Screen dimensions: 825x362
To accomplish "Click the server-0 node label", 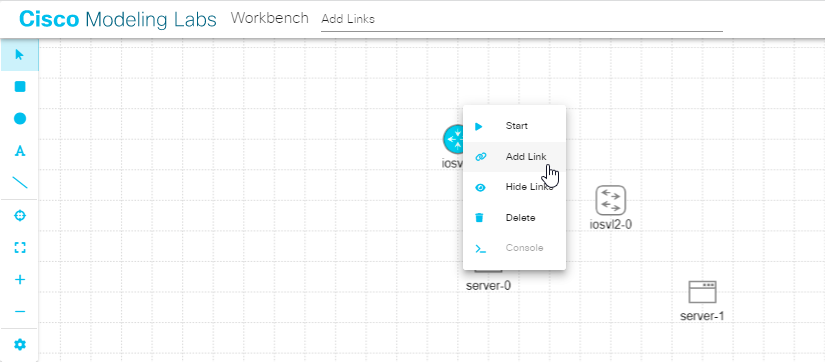I will click(x=488, y=286).
